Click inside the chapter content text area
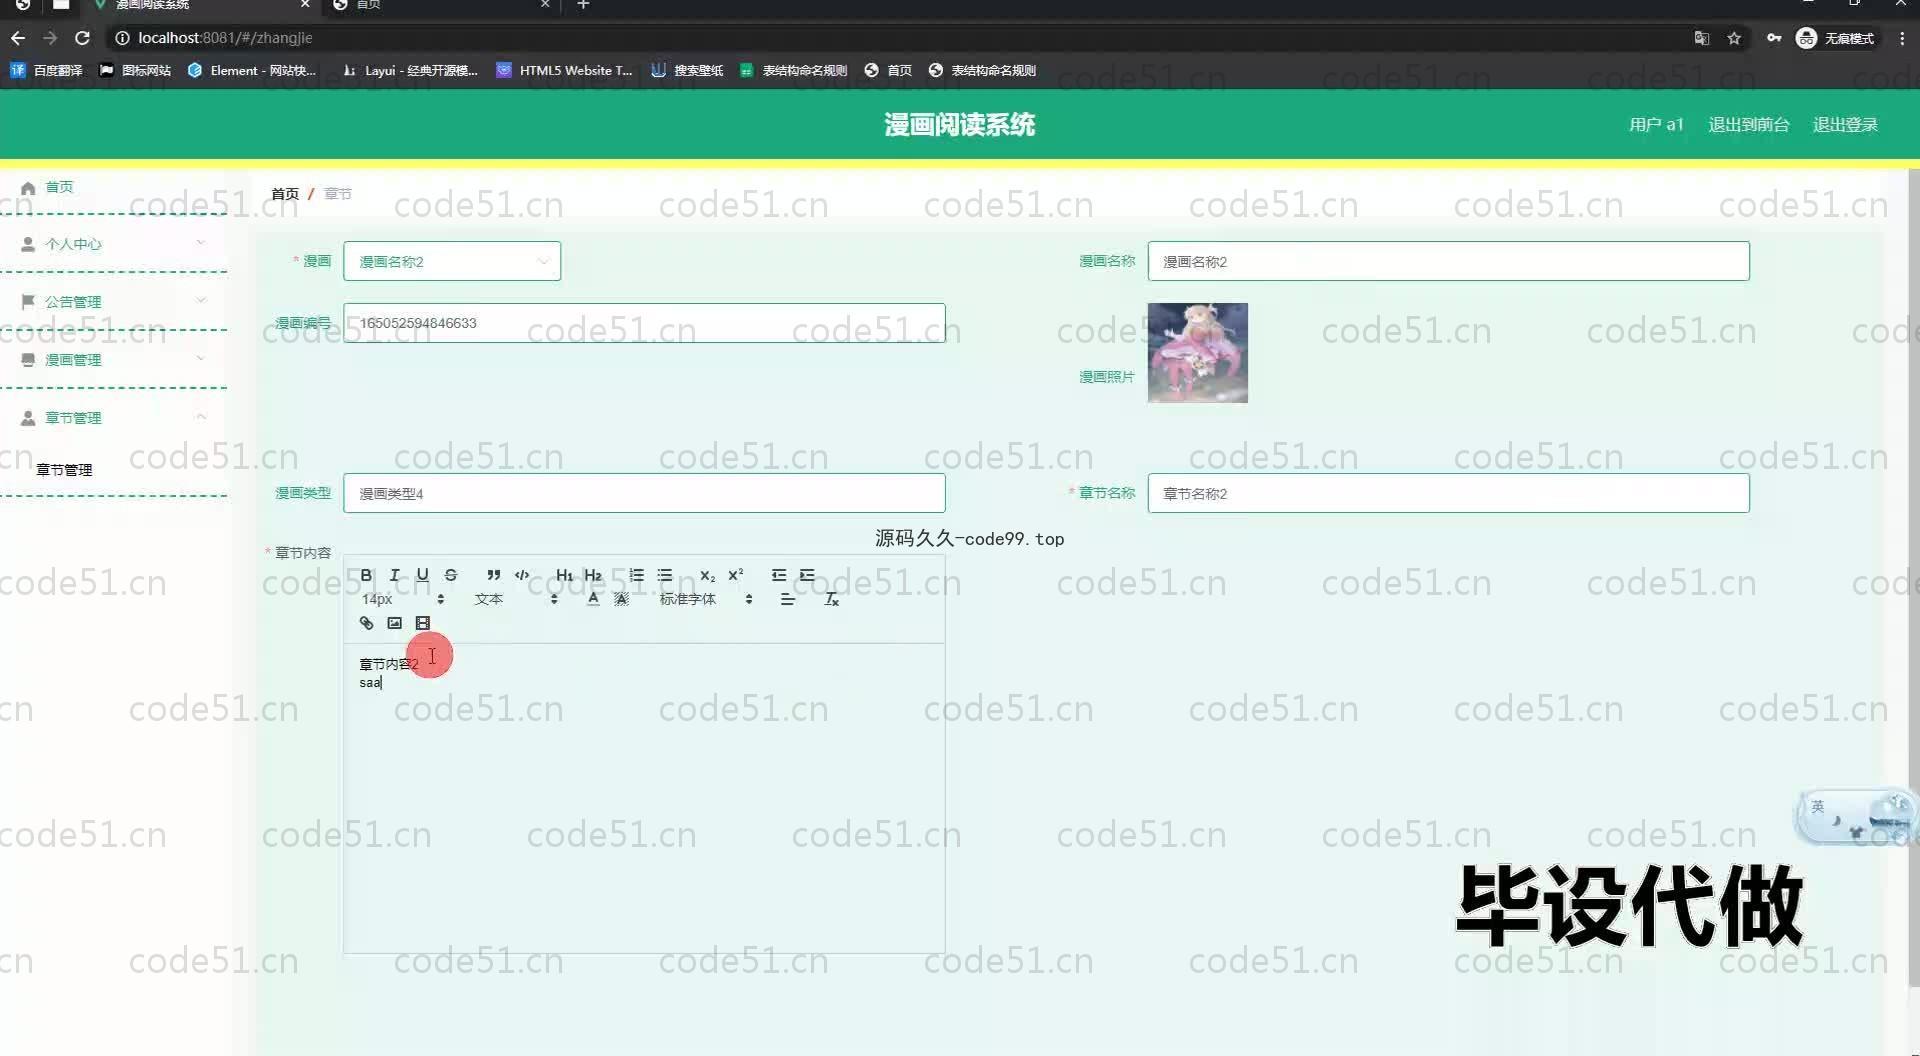Viewport: 1920px width, 1056px height. tap(644, 798)
